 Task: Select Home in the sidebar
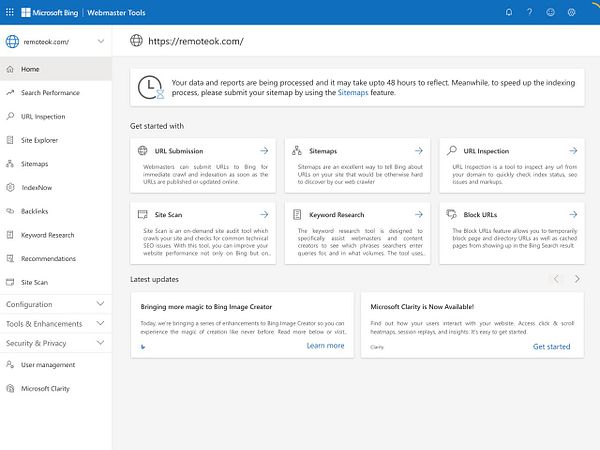(56, 69)
